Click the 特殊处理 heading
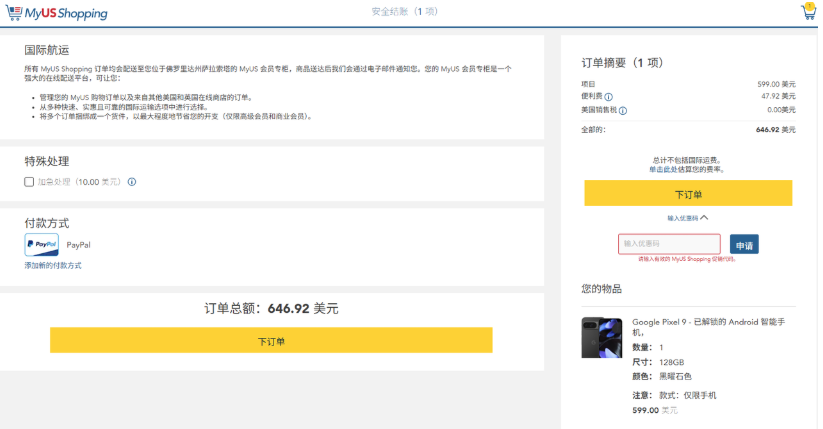This screenshot has width=823, height=429. pyautogui.click(x=47, y=161)
